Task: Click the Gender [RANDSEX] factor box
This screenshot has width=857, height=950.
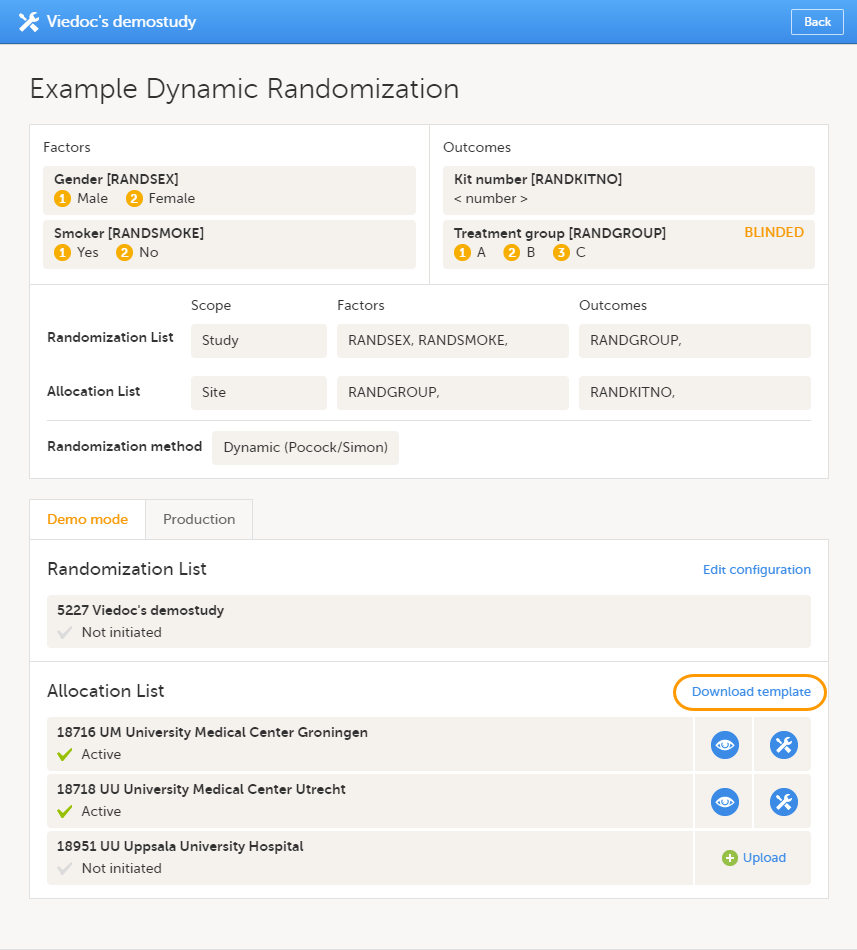Action: (229, 190)
